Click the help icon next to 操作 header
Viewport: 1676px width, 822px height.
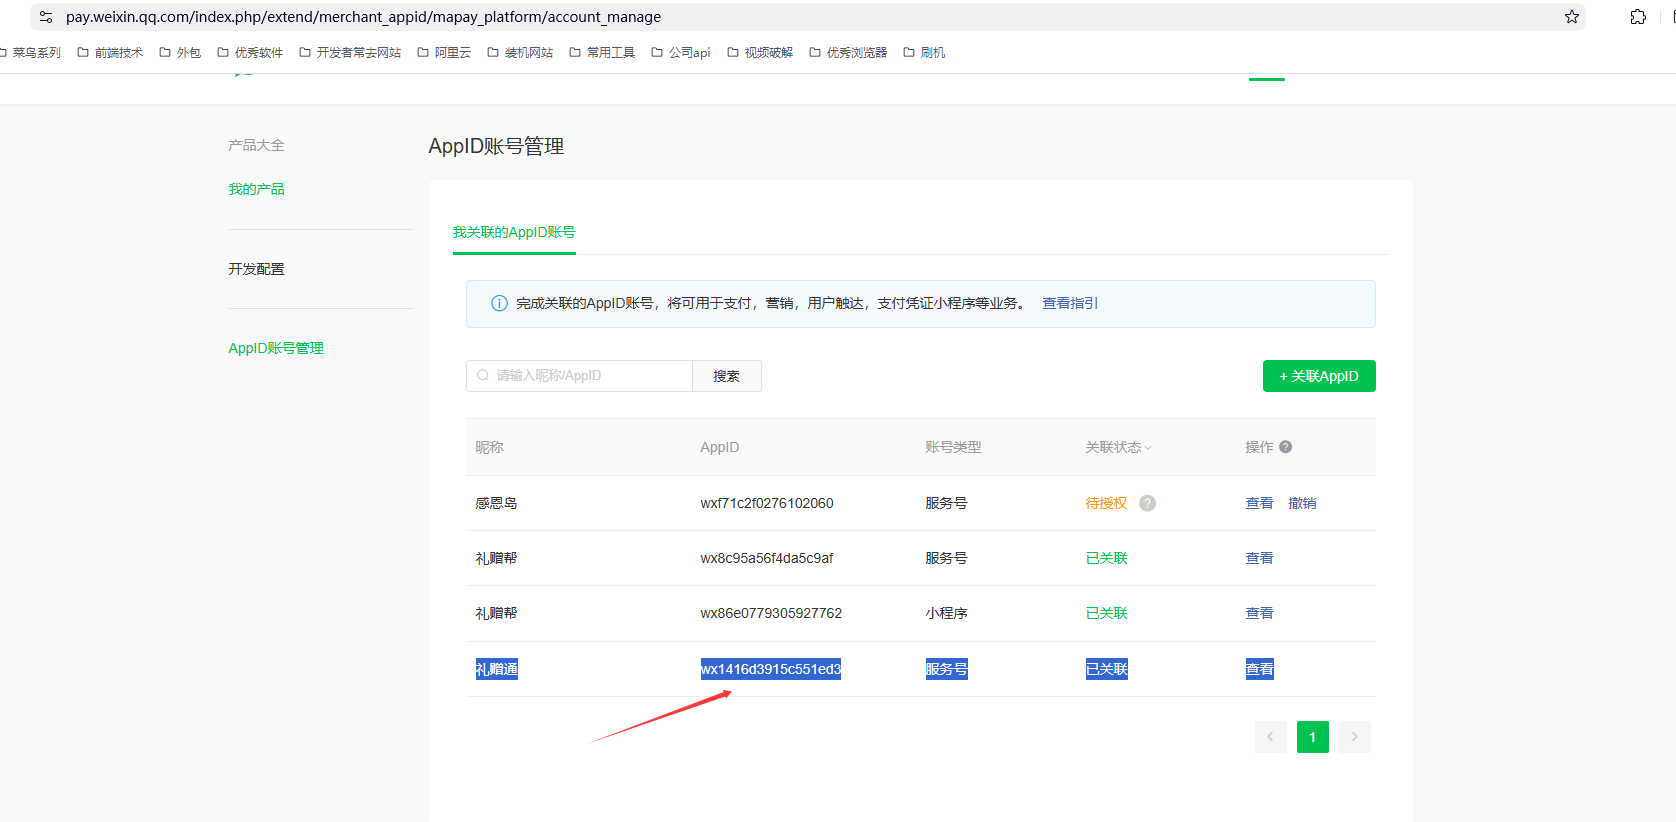(x=1286, y=447)
